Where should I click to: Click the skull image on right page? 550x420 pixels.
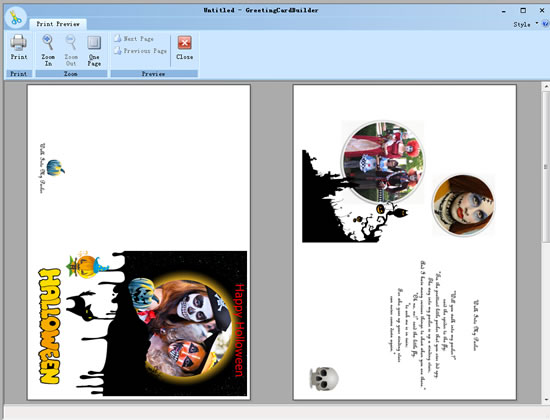(324, 378)
